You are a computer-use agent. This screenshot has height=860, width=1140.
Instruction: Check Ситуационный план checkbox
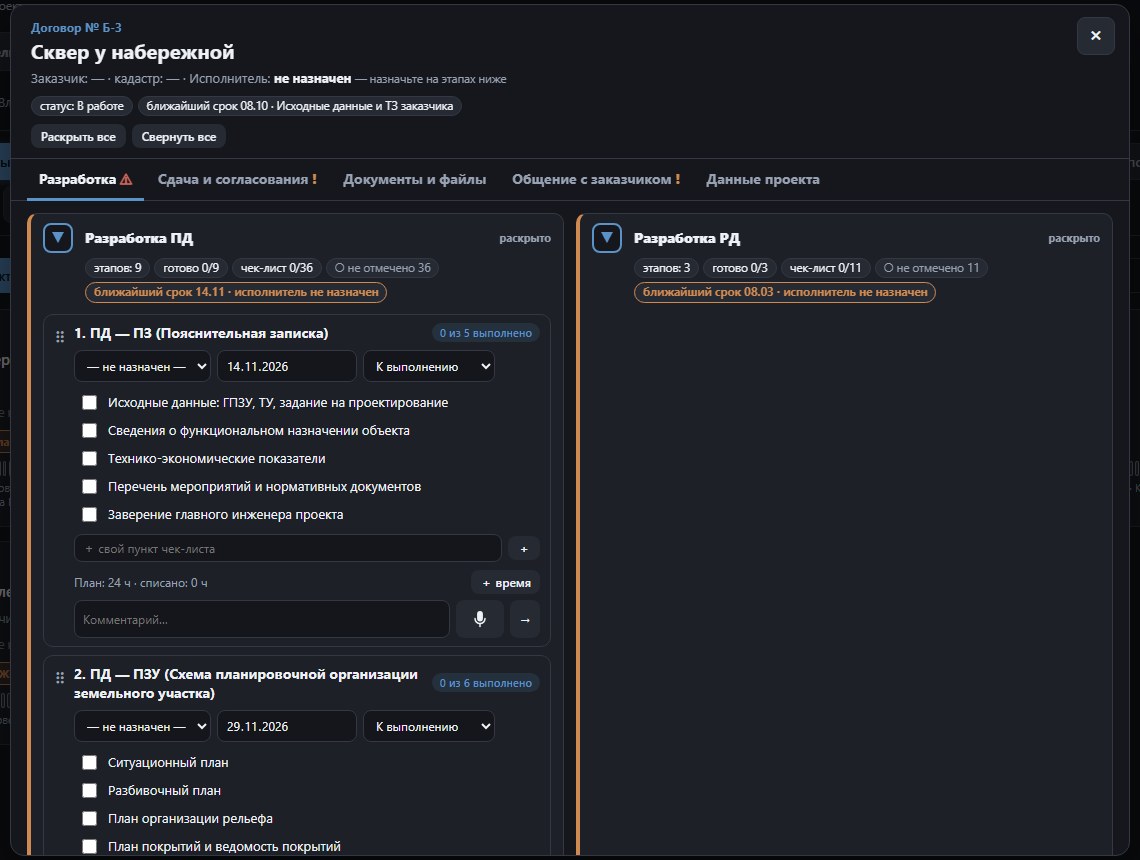pos(89,762)
